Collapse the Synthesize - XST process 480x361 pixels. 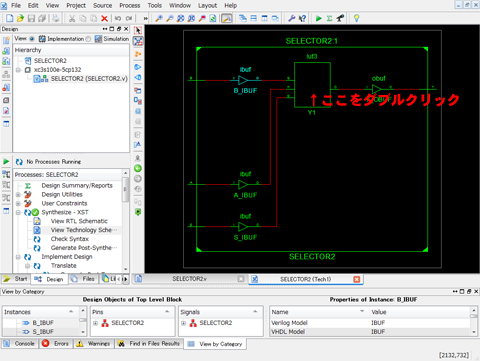(18, 212)
